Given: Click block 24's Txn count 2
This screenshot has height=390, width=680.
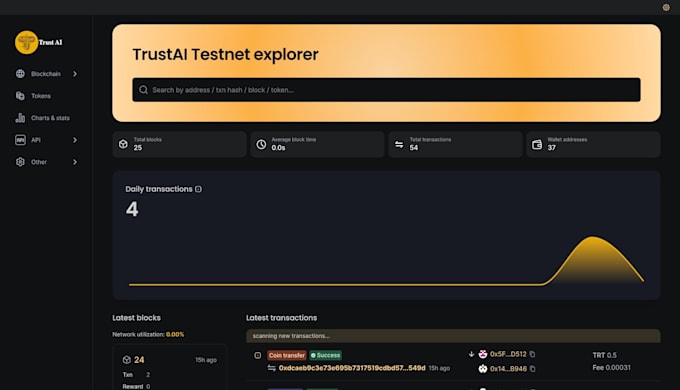Looking at the screenshot, I should pos(148,374).
